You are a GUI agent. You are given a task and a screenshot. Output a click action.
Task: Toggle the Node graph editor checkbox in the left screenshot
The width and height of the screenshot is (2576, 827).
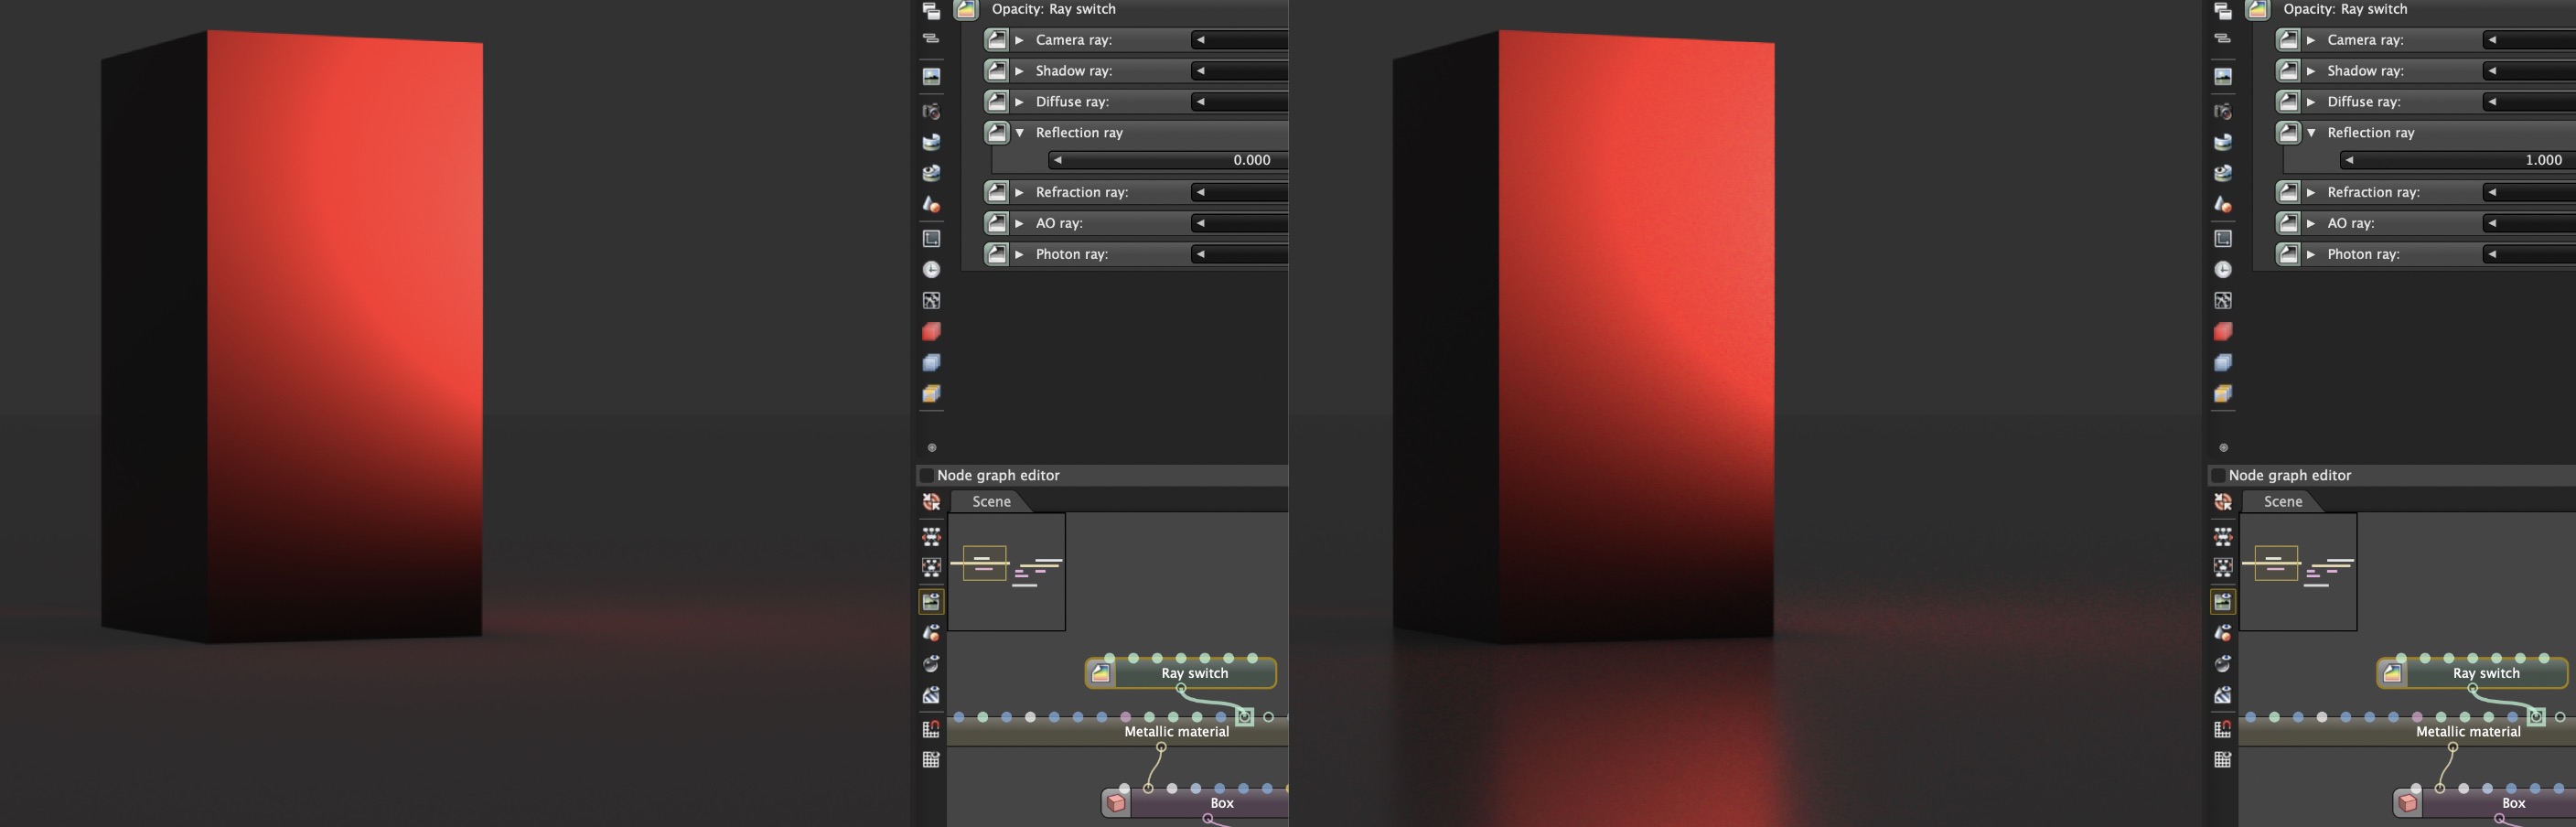coord(926,476)
